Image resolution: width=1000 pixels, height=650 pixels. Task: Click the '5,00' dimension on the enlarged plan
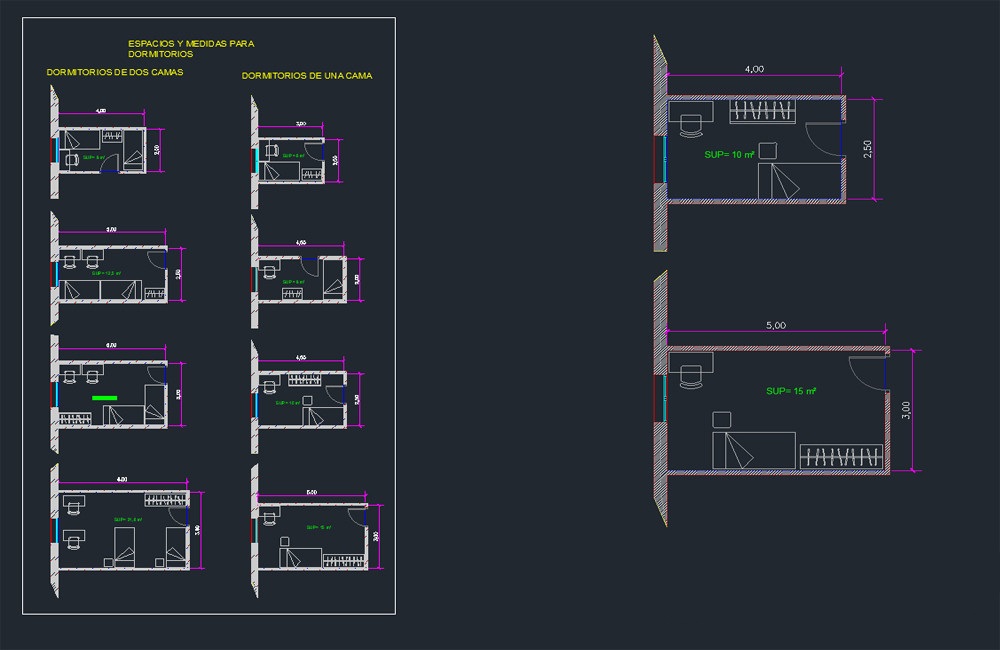click(776, 325)
